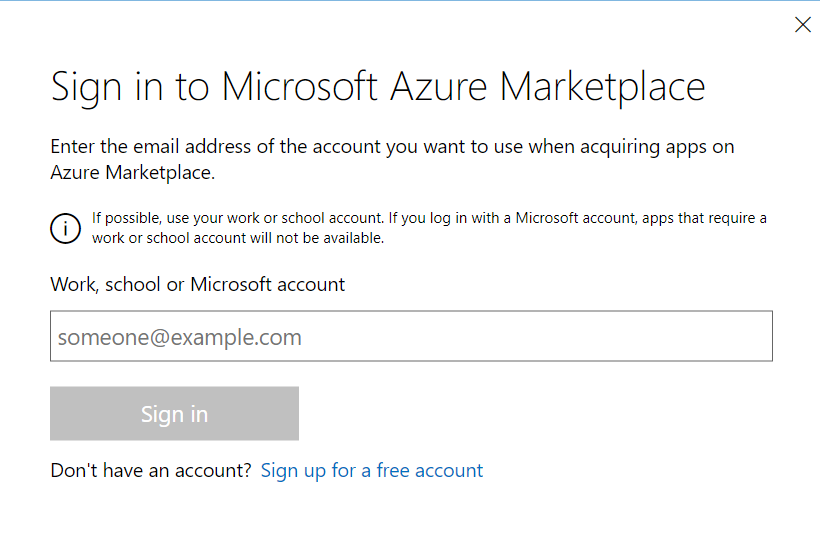Screen dimensions: 820x553
Task: Click the Enter the email address instruction paragraph
Action: (392, 159)
